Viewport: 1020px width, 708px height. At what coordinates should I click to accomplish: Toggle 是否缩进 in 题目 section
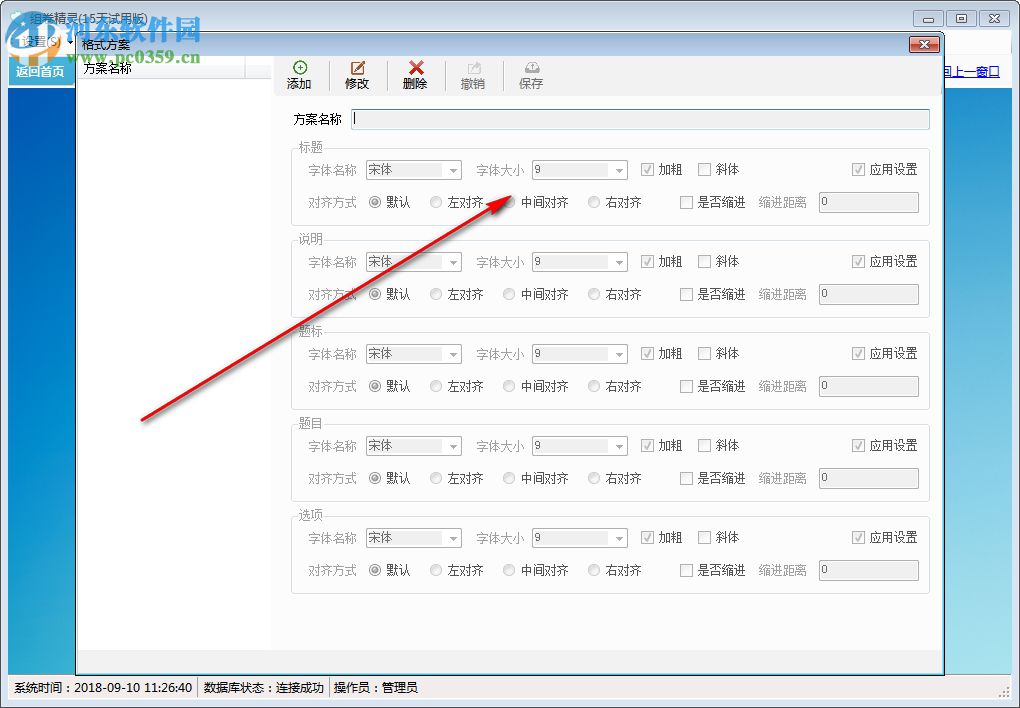pos(686,478)
